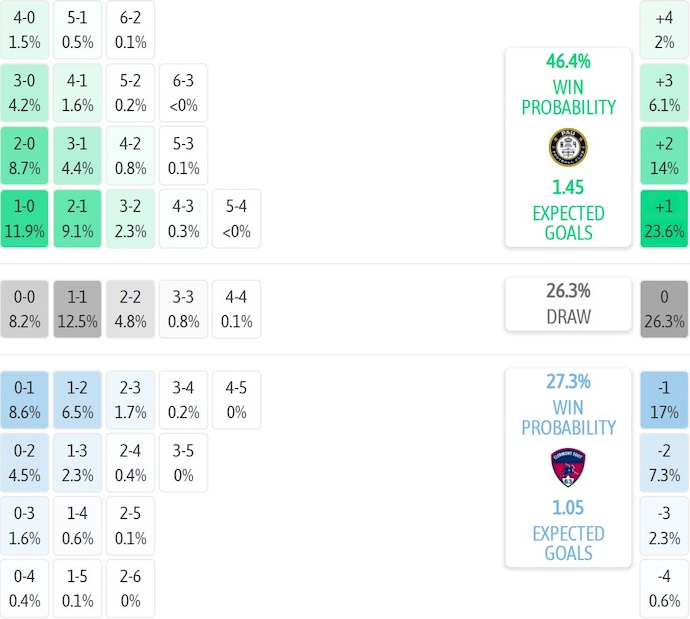Click the Clermont Foot team crest
This screenshot has height=619, width=690.
pos(568,467)
